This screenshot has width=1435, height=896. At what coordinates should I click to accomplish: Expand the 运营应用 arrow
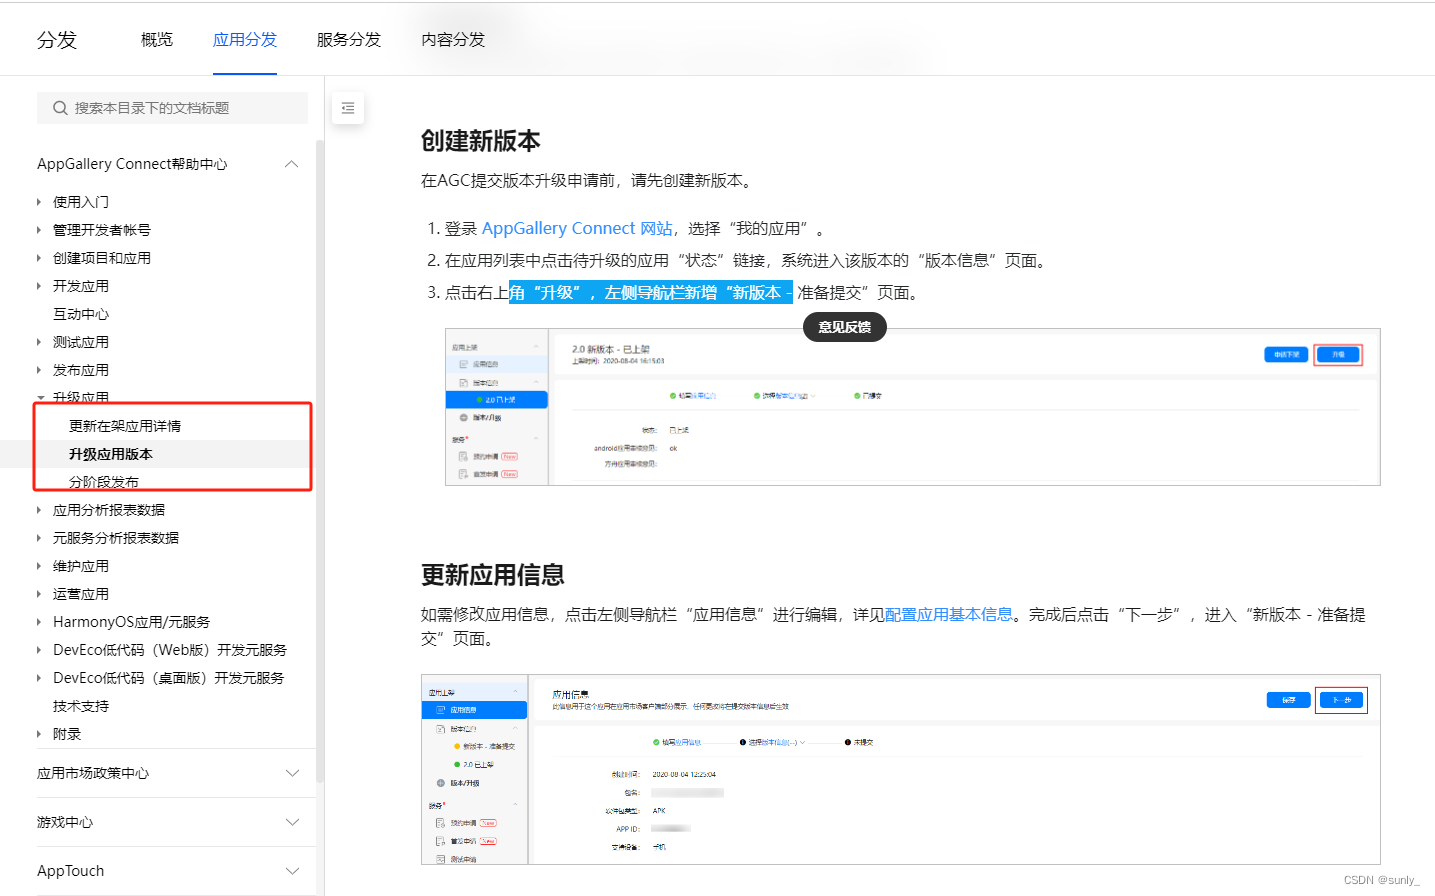click(40, 594)
